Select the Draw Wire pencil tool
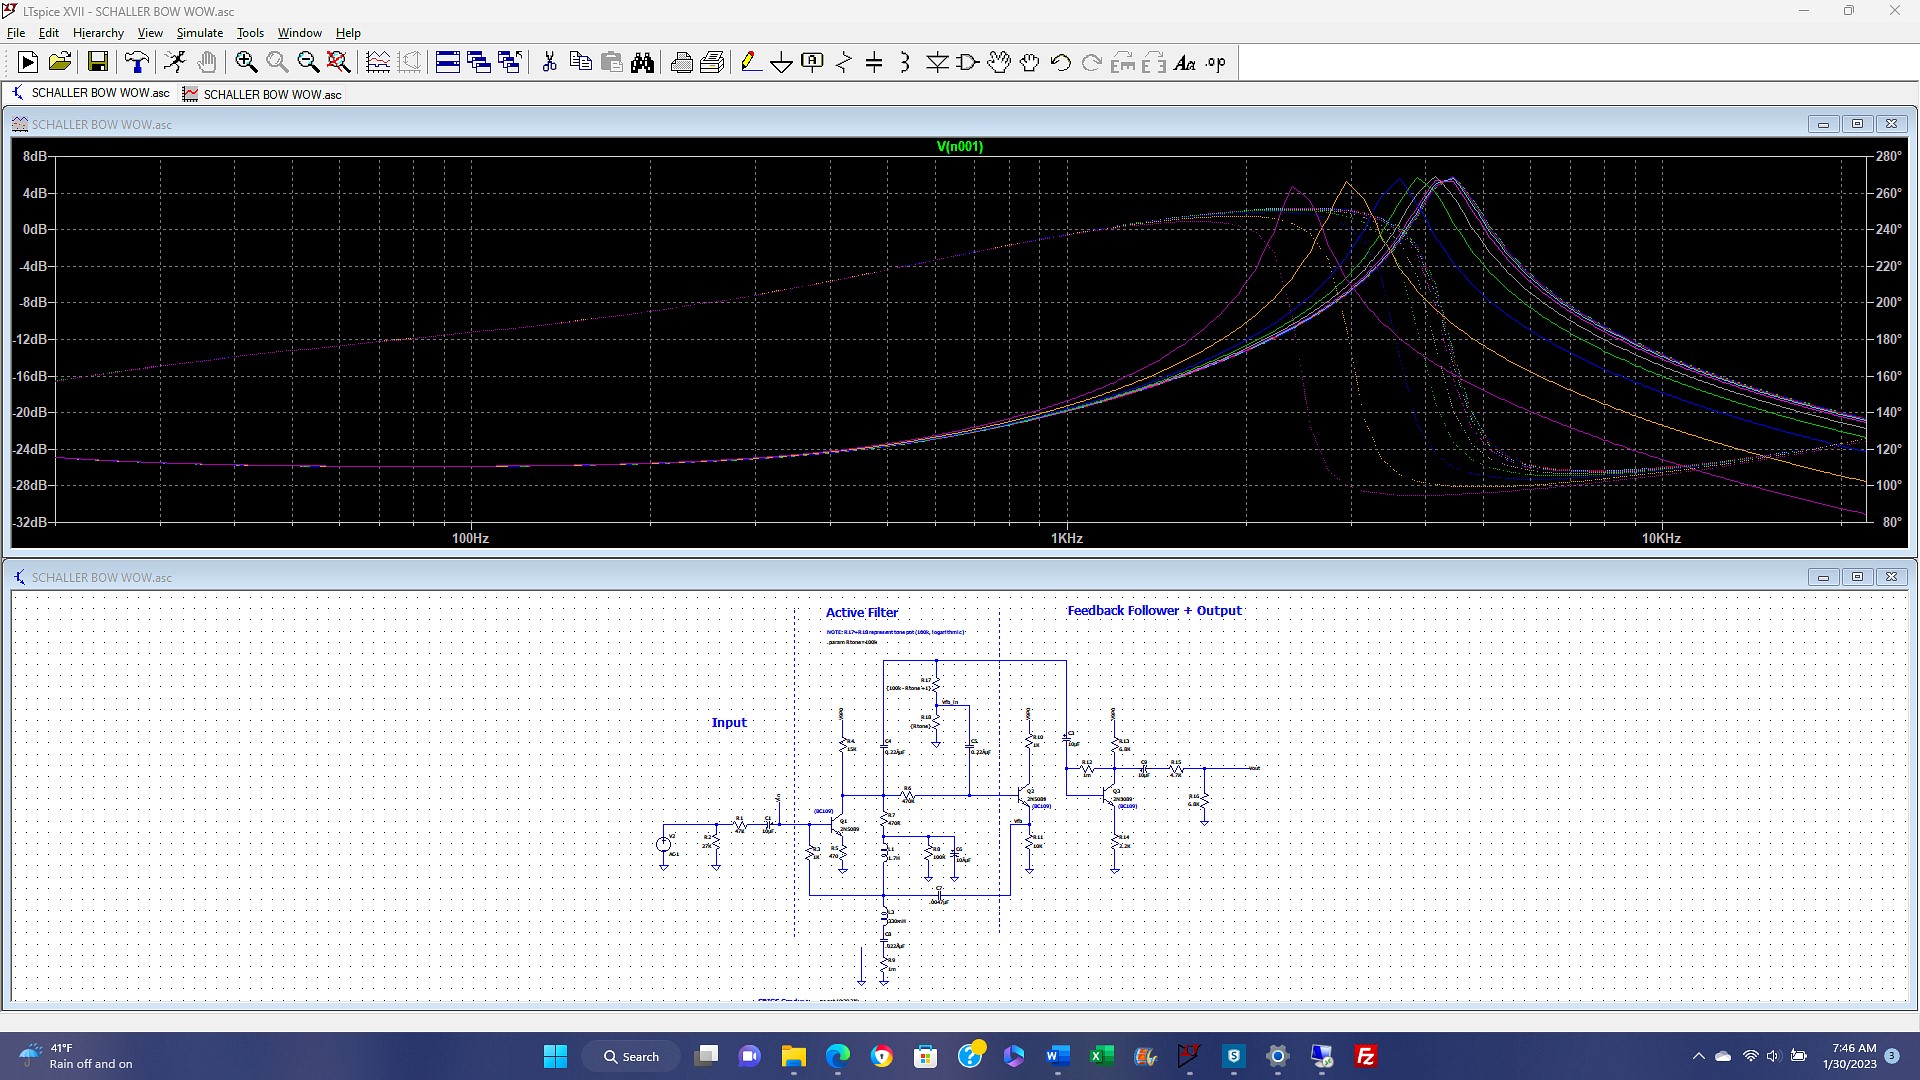1920x1080 pixels. (x=750, y=63)
